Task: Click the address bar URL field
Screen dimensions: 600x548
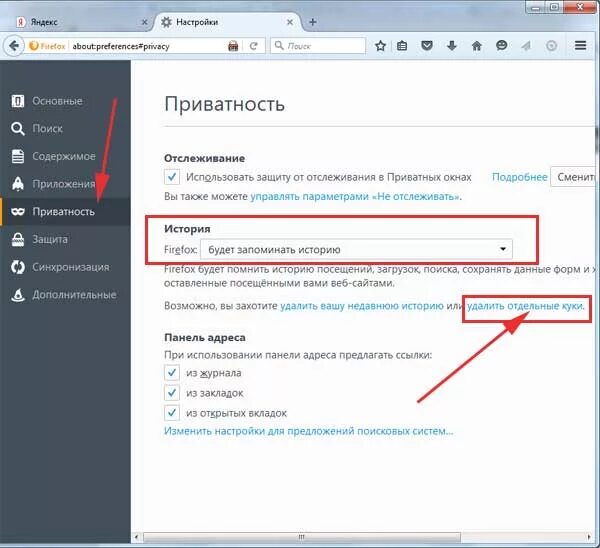Action: [147, 46]
